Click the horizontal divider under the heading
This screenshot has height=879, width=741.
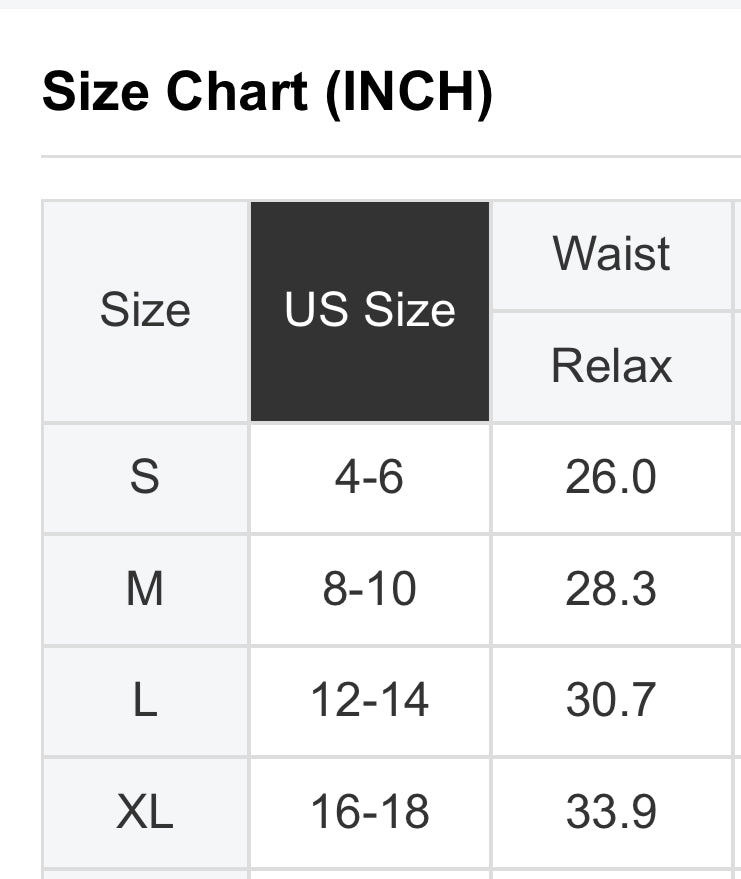click(x=390, y=157)
